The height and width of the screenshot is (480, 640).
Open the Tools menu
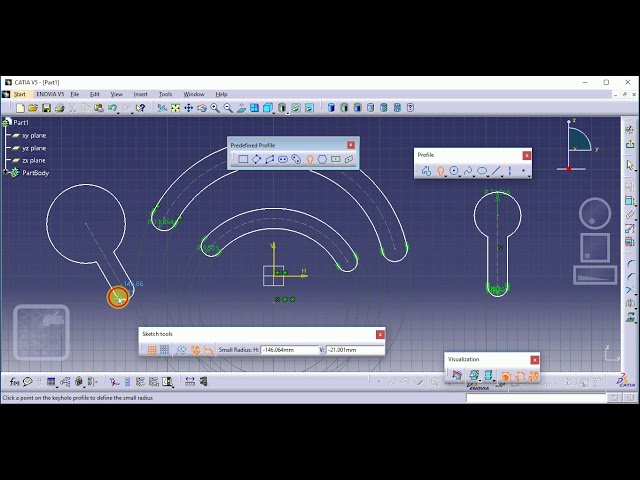(165, 94)
